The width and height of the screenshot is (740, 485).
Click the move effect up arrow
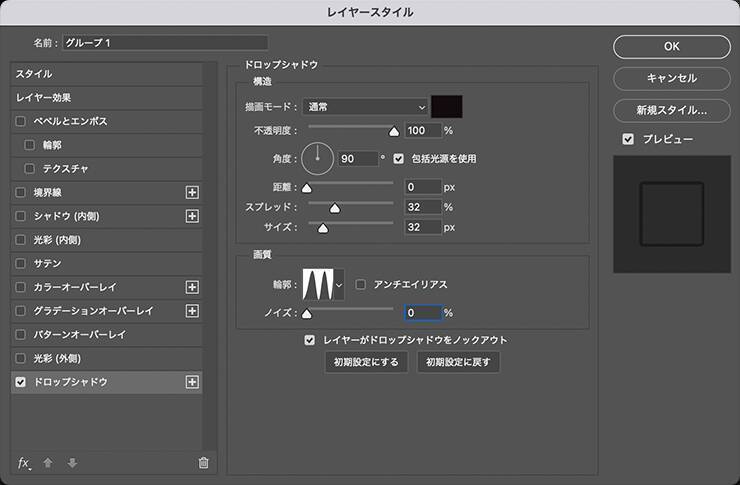tap(47, 462)
